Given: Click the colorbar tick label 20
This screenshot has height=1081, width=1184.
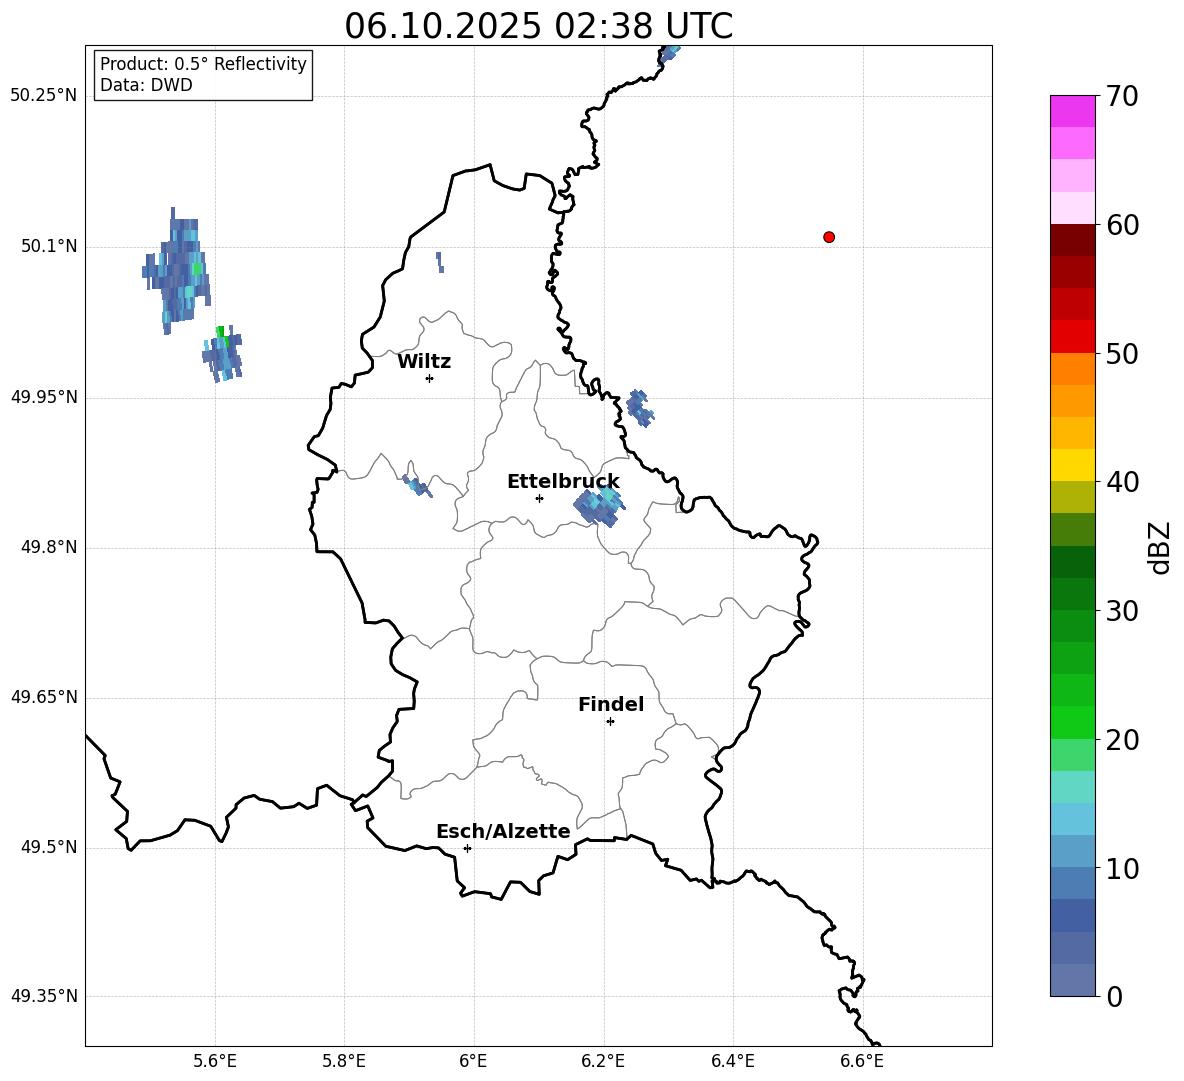Looking at the screenshot, I should pyautogui.click(x=1122, y=739).
